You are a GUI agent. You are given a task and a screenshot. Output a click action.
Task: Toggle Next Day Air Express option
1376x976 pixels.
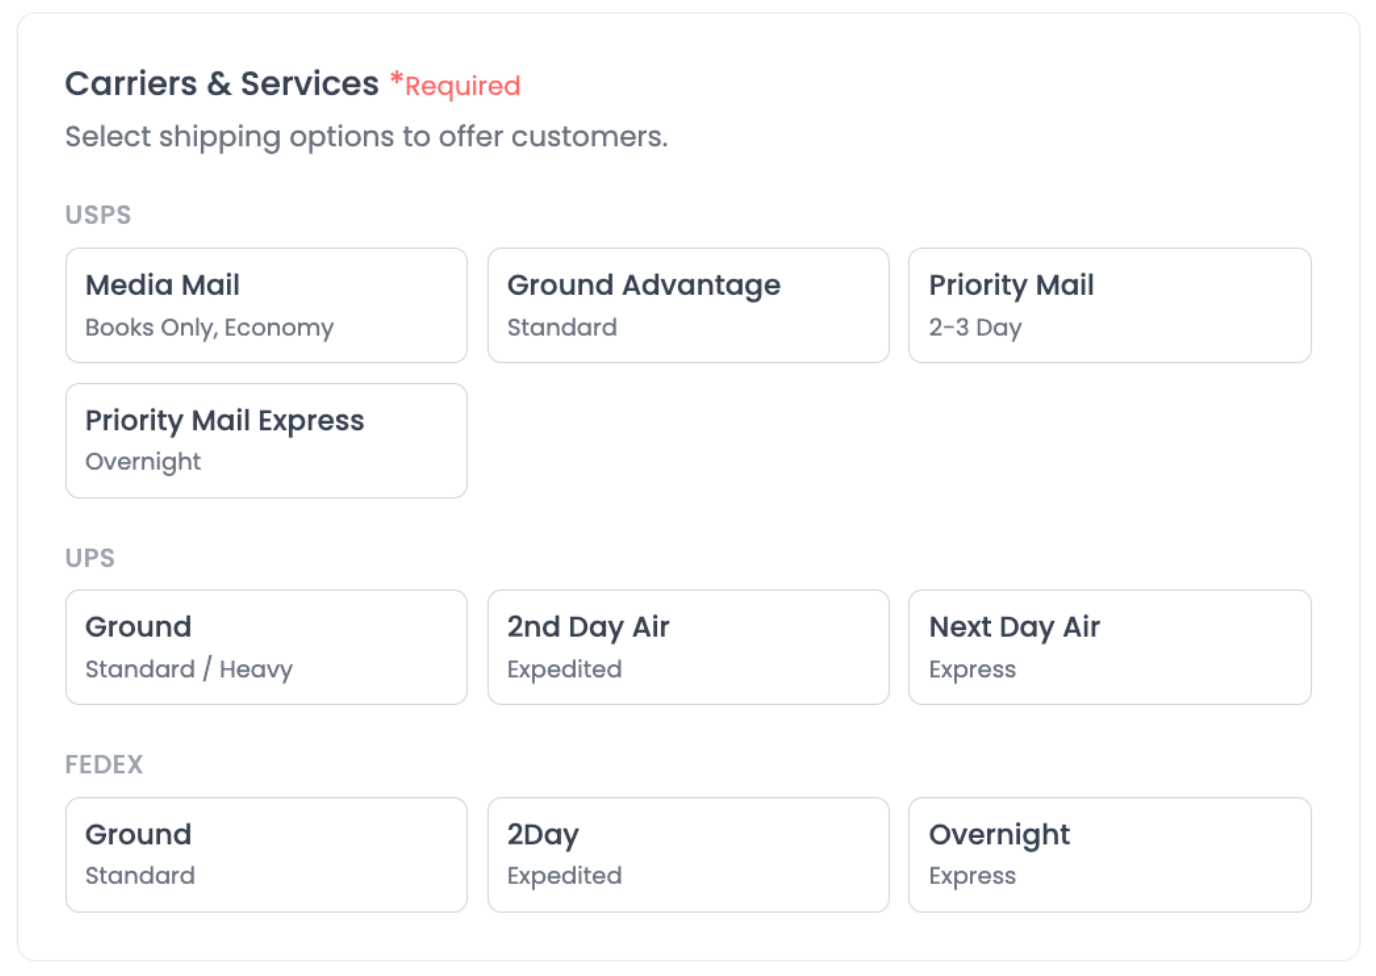(x=1110, y=647)
